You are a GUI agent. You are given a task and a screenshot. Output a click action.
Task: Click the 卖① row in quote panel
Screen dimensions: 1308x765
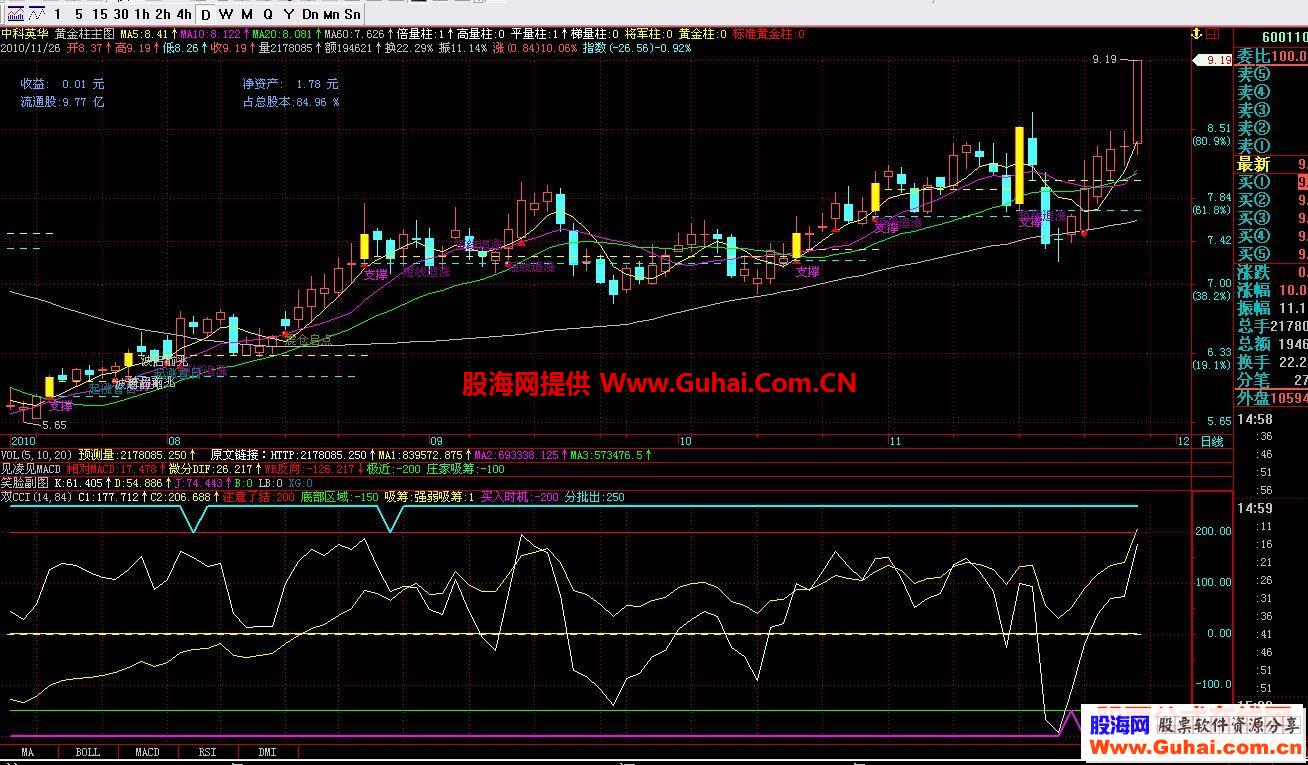(x=1272, y=147)
